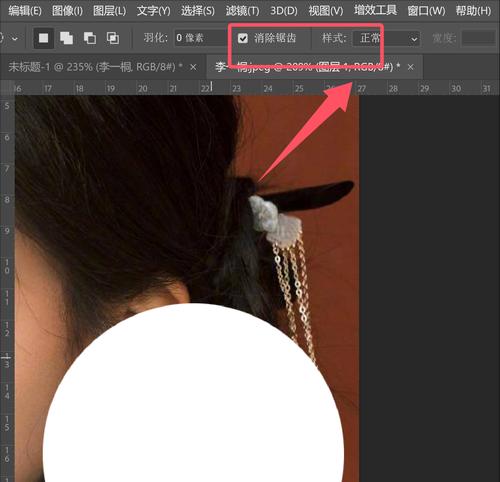
Task: Select the Add to Selection icon
Action: pyautogui.click(x=66, y=38)
